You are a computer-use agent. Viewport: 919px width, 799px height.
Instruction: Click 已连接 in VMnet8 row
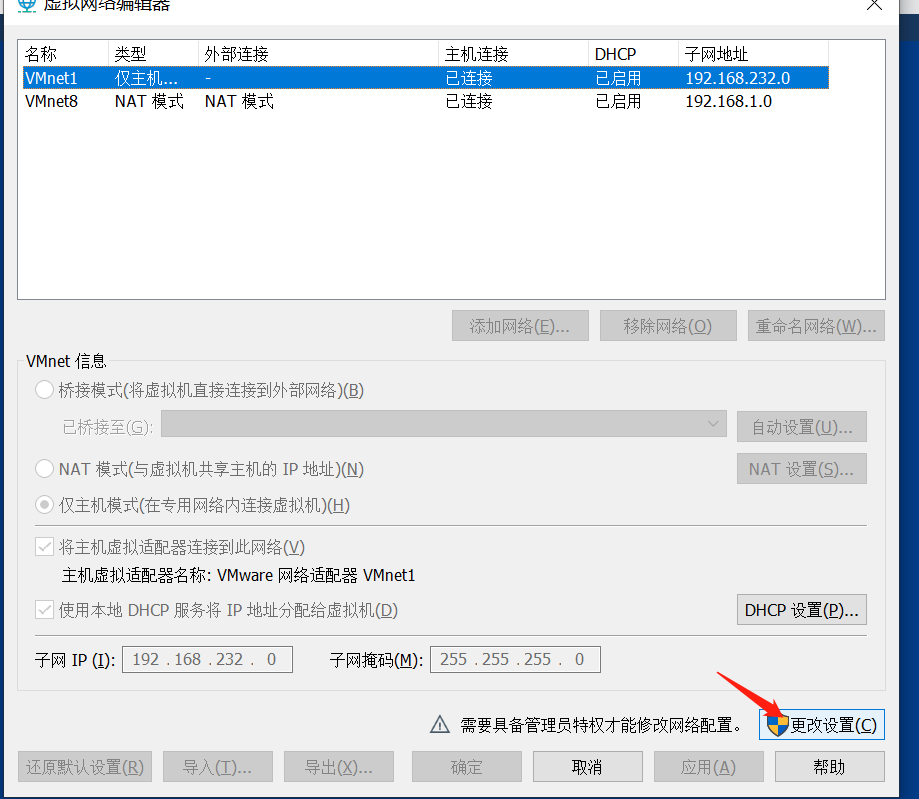469,101
